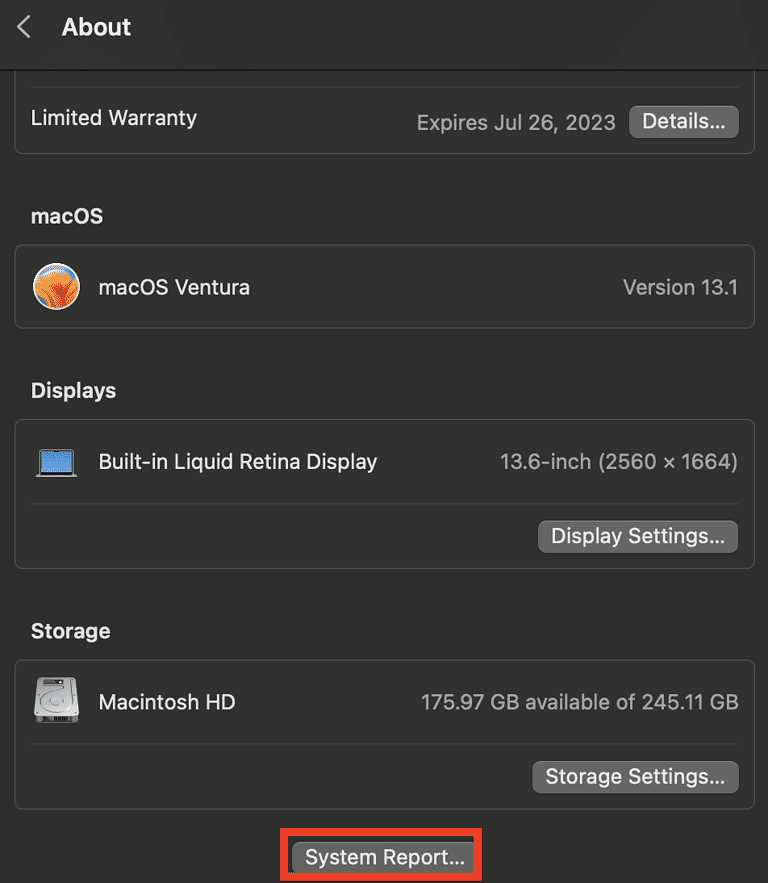Click the macOS Ventura logo icon

tap(56, 287)
